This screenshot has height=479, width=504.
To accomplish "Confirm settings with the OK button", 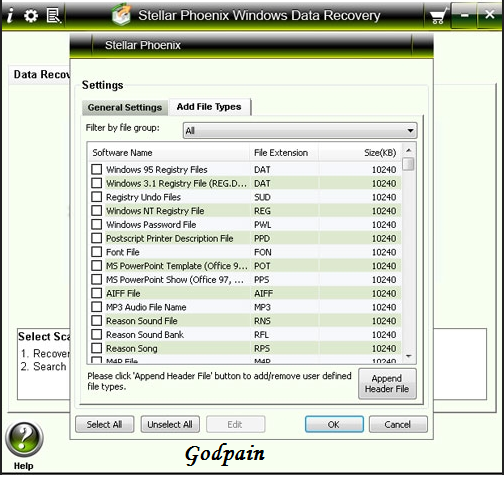I will pos(334,424).
